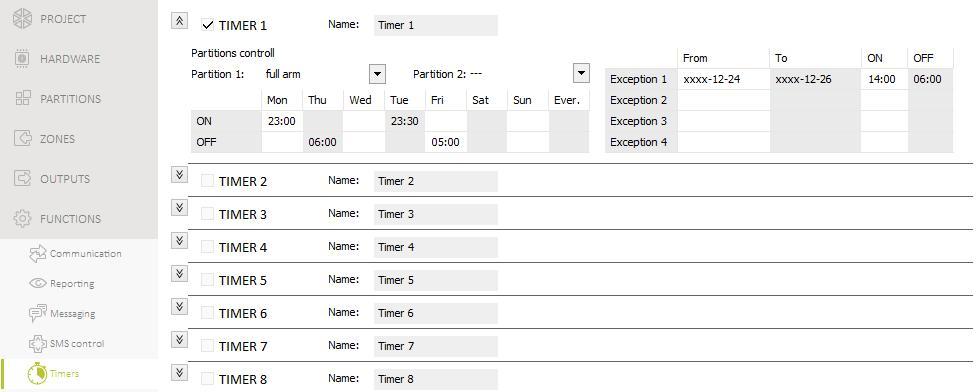Click the Zones icon in sidebar

[22, 138]
